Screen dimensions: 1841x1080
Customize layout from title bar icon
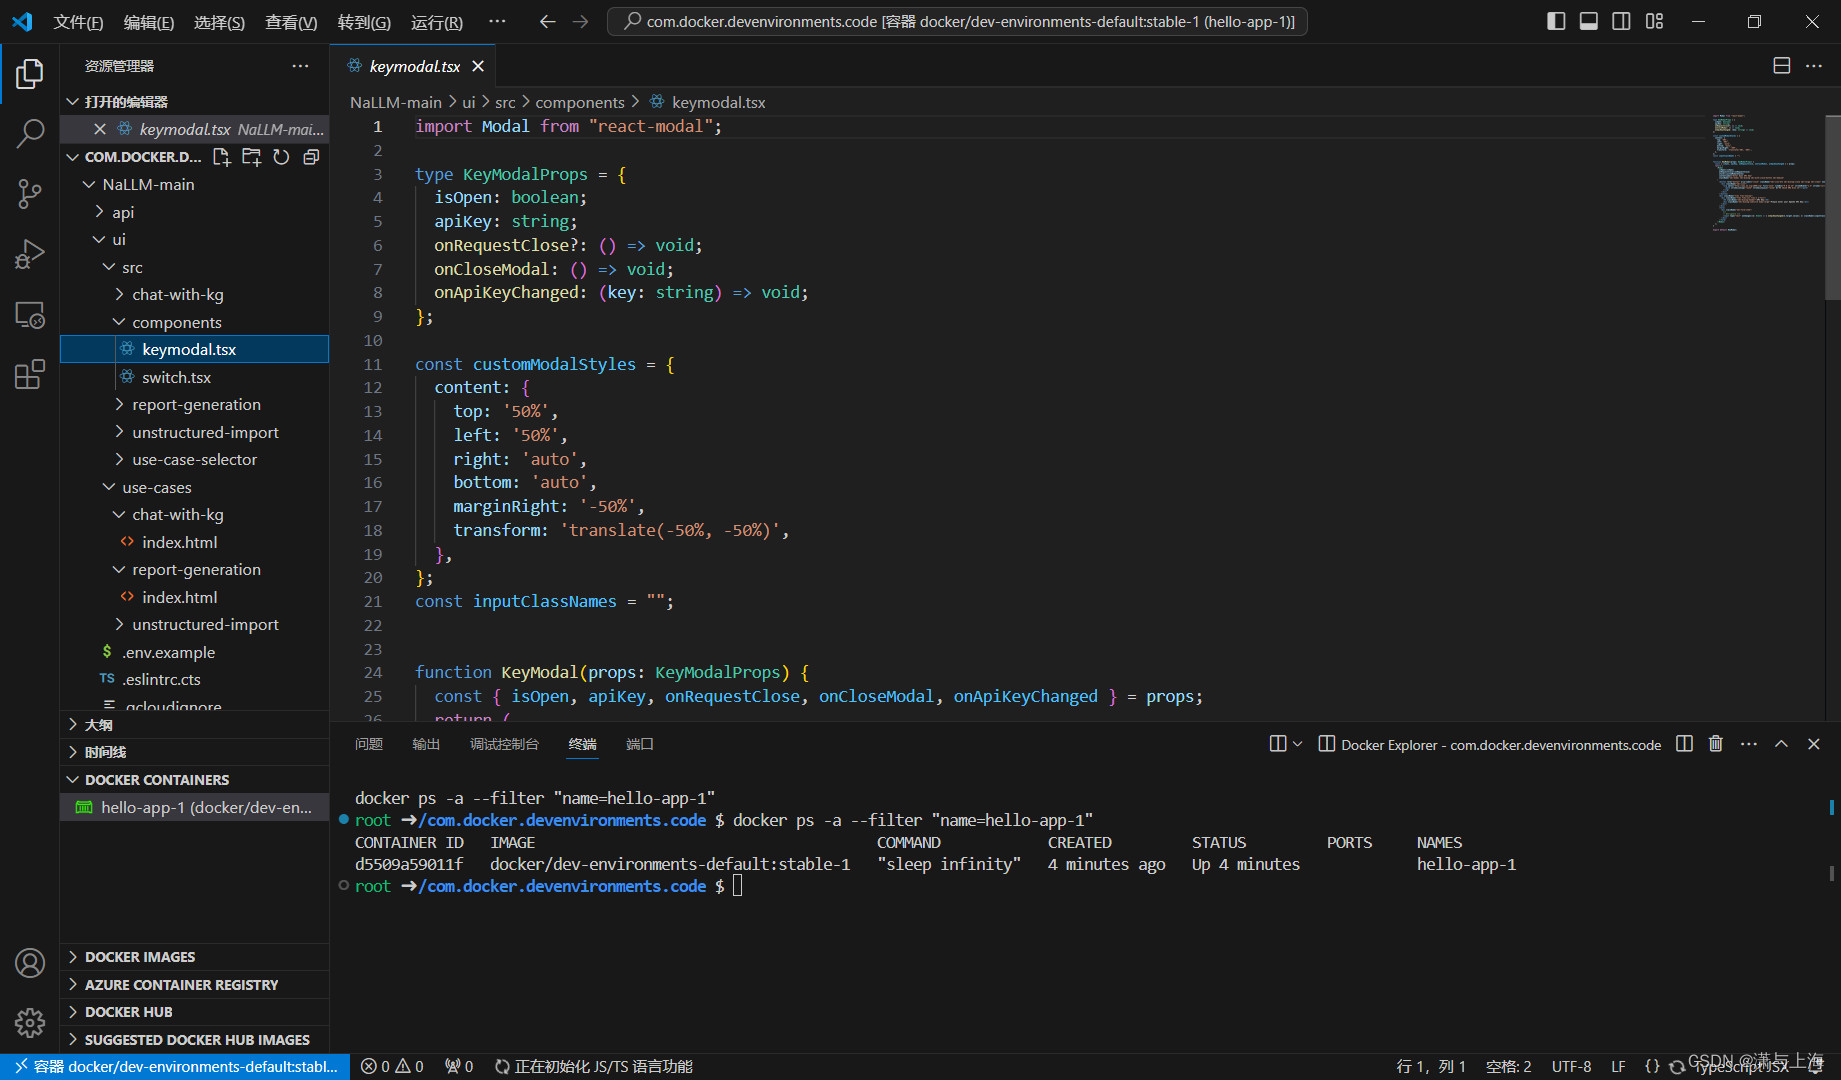pos(1655,21)
